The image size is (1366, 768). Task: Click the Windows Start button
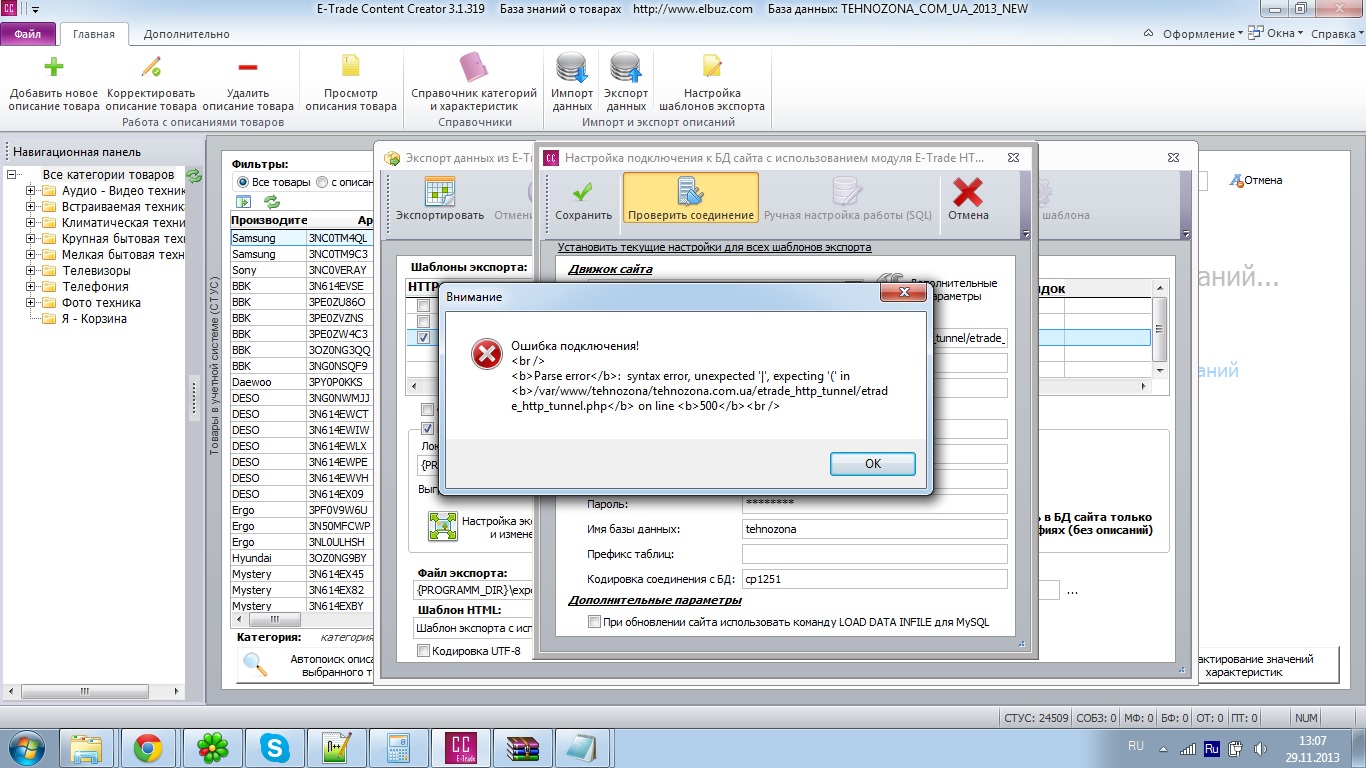27,748
